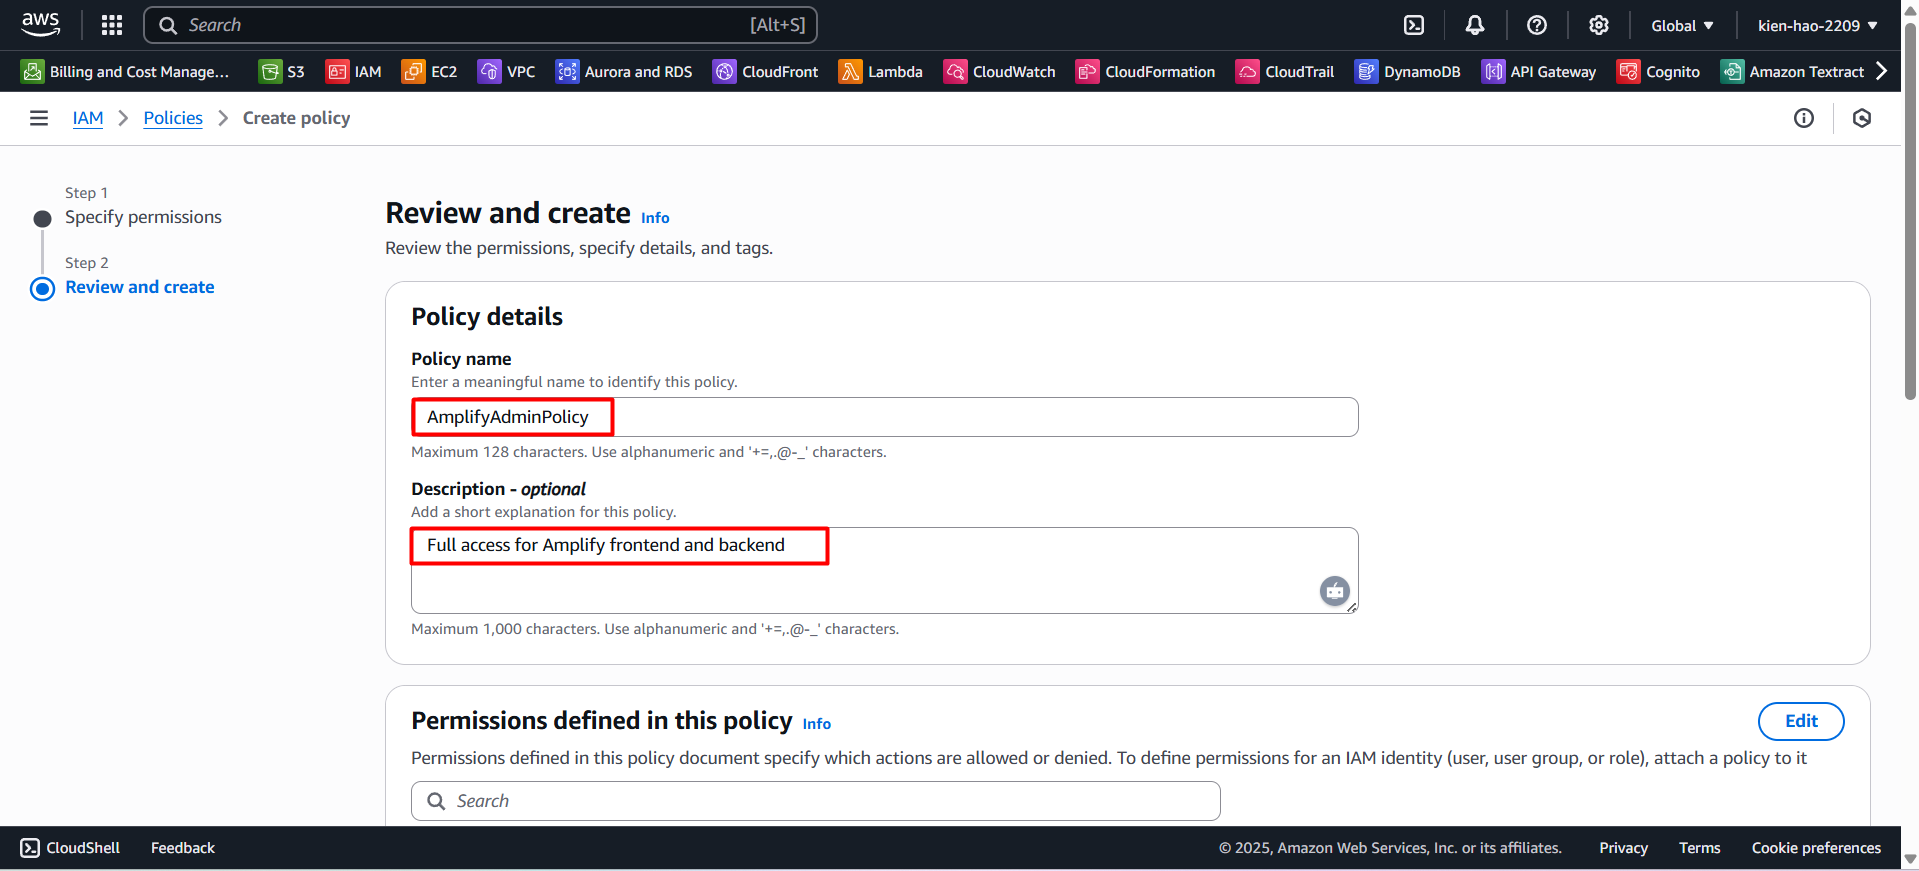Navigate to Policies breadcrumb link

(x=173, y=118)
